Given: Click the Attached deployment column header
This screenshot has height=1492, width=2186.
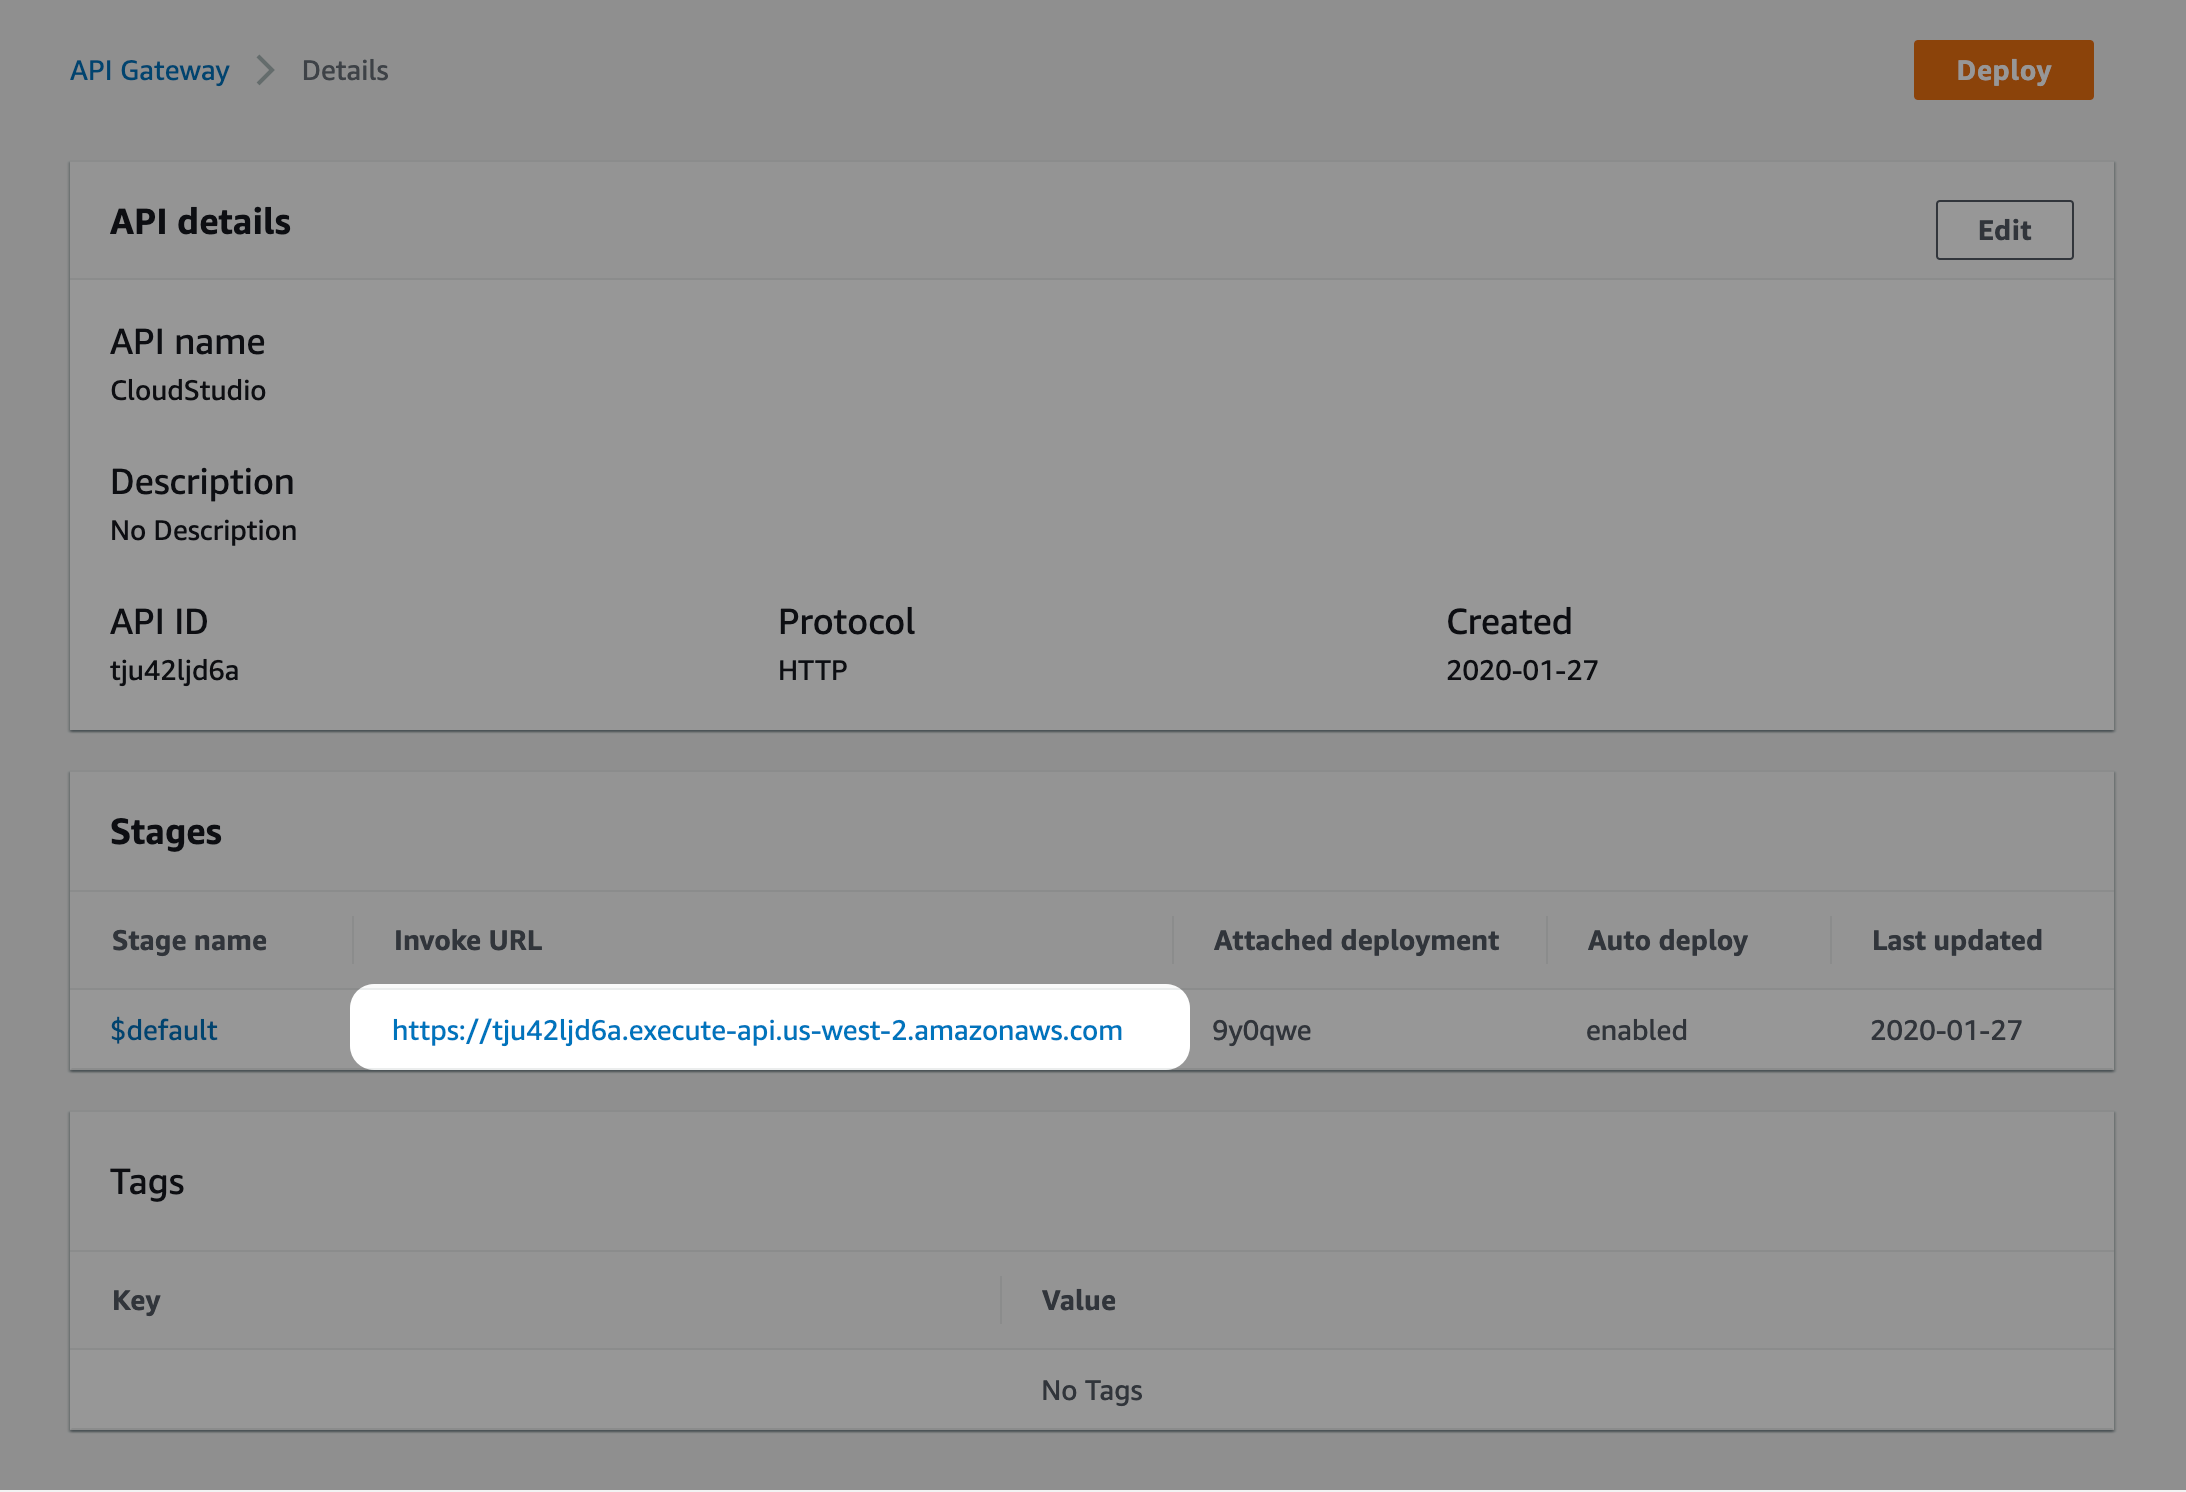Looking at the screenshot, I should (x=1356, y=940).
